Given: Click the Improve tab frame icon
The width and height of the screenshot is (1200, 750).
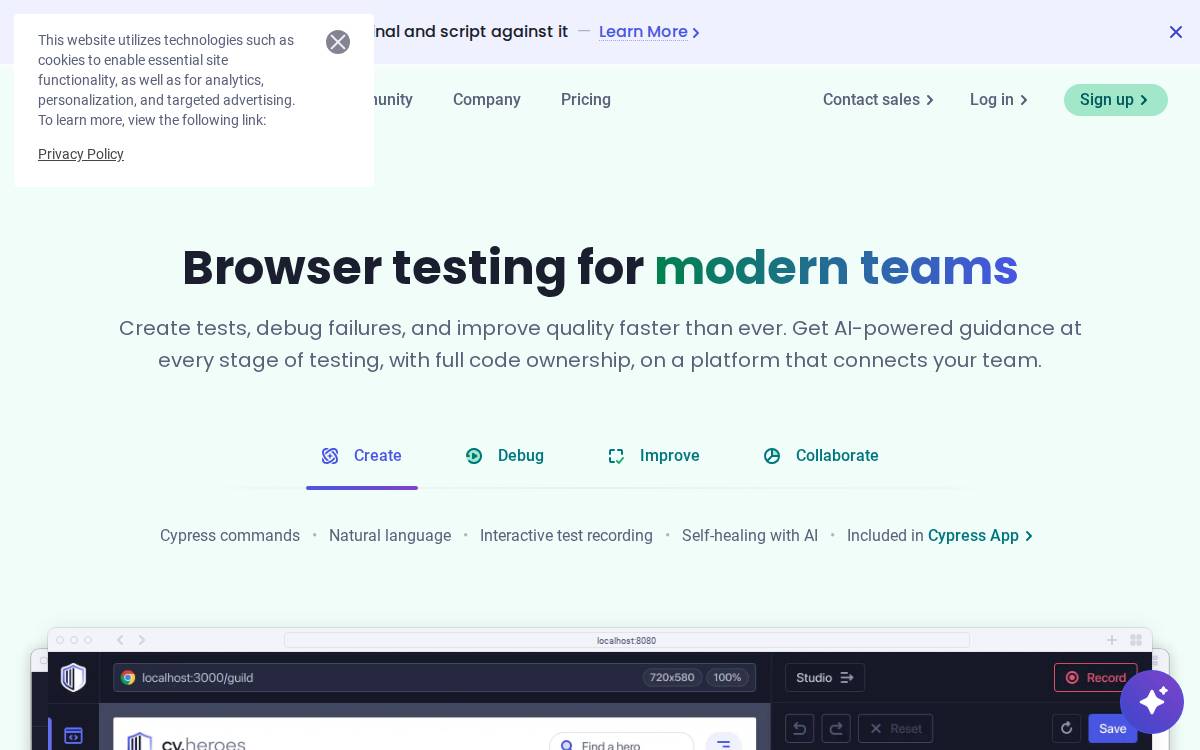Looking at the screenshot, I should [616, 456].
